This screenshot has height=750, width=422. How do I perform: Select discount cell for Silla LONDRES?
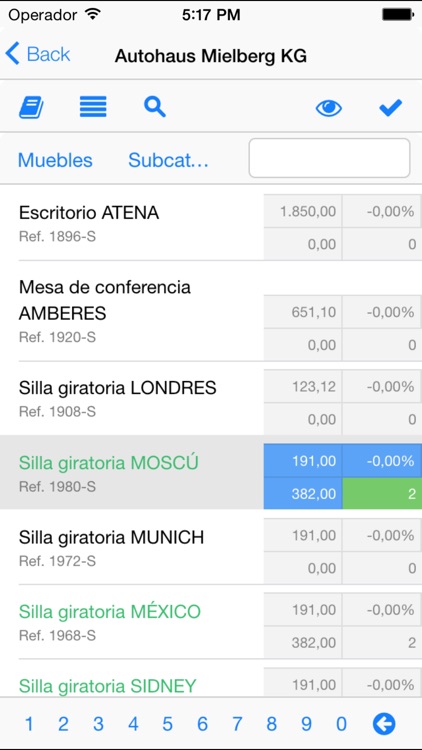(x=382, y=386)
